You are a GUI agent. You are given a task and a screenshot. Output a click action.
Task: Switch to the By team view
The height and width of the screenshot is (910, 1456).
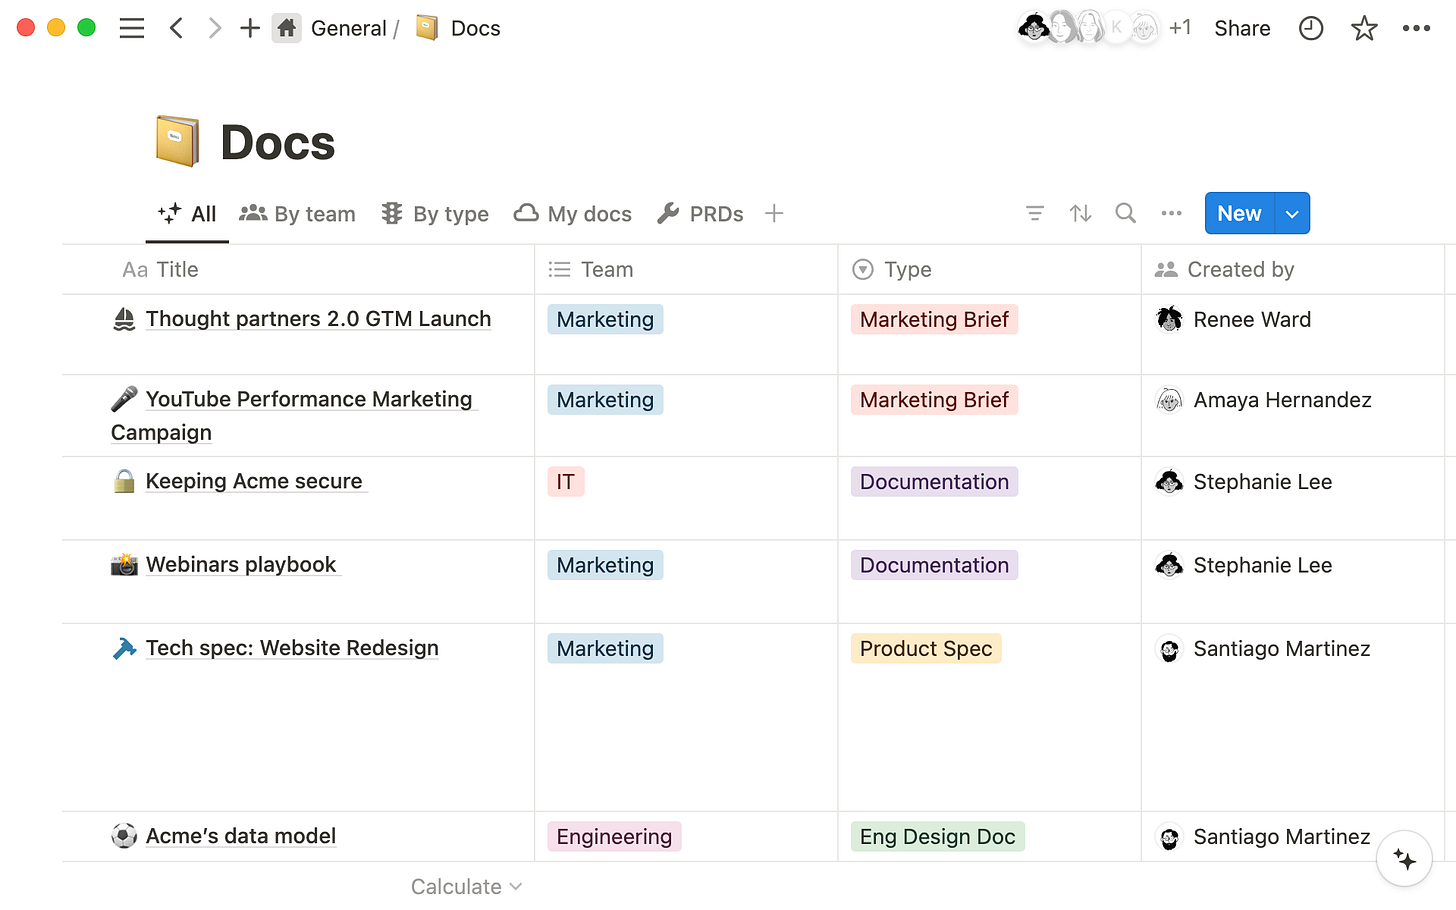coord(297,213)
